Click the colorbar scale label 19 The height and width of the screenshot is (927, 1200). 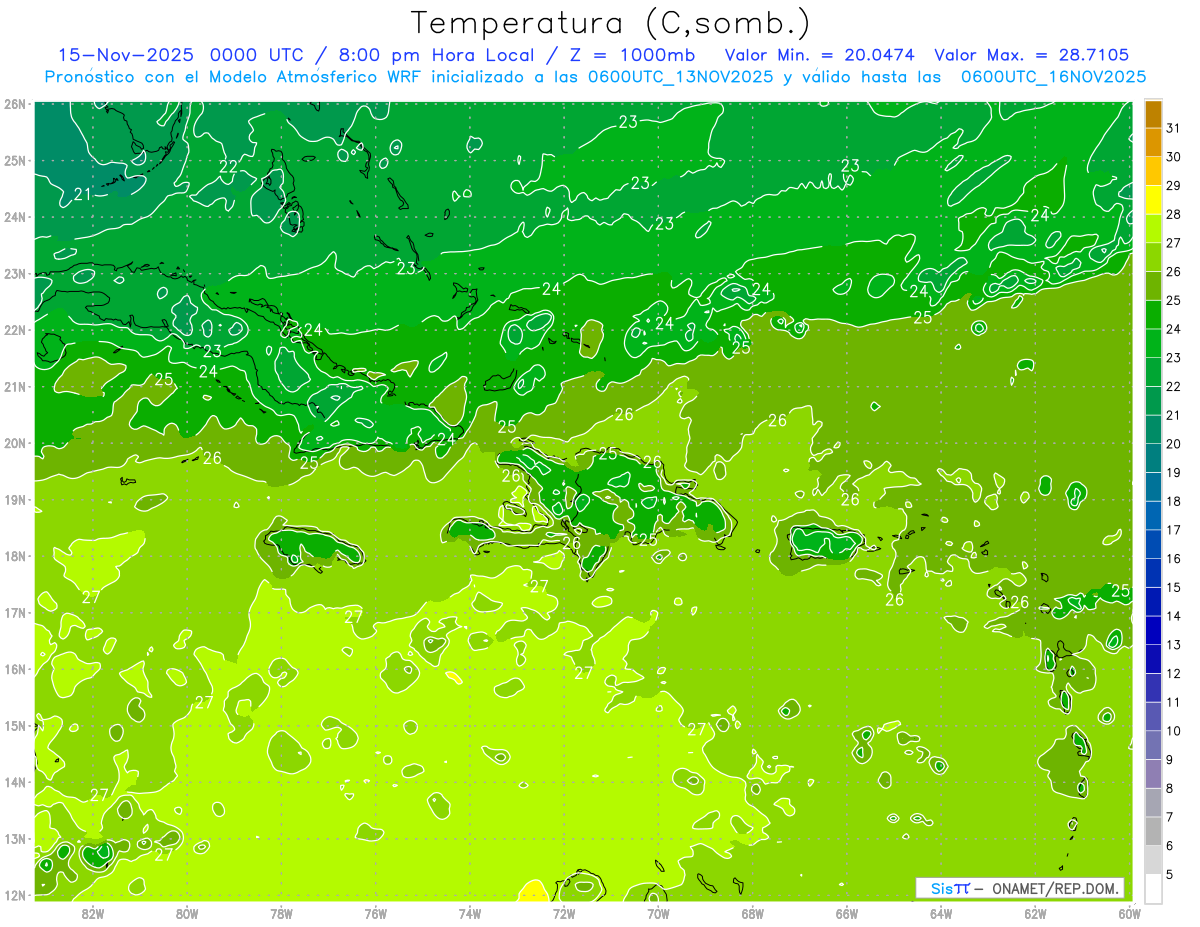[x=1173, y=472]
